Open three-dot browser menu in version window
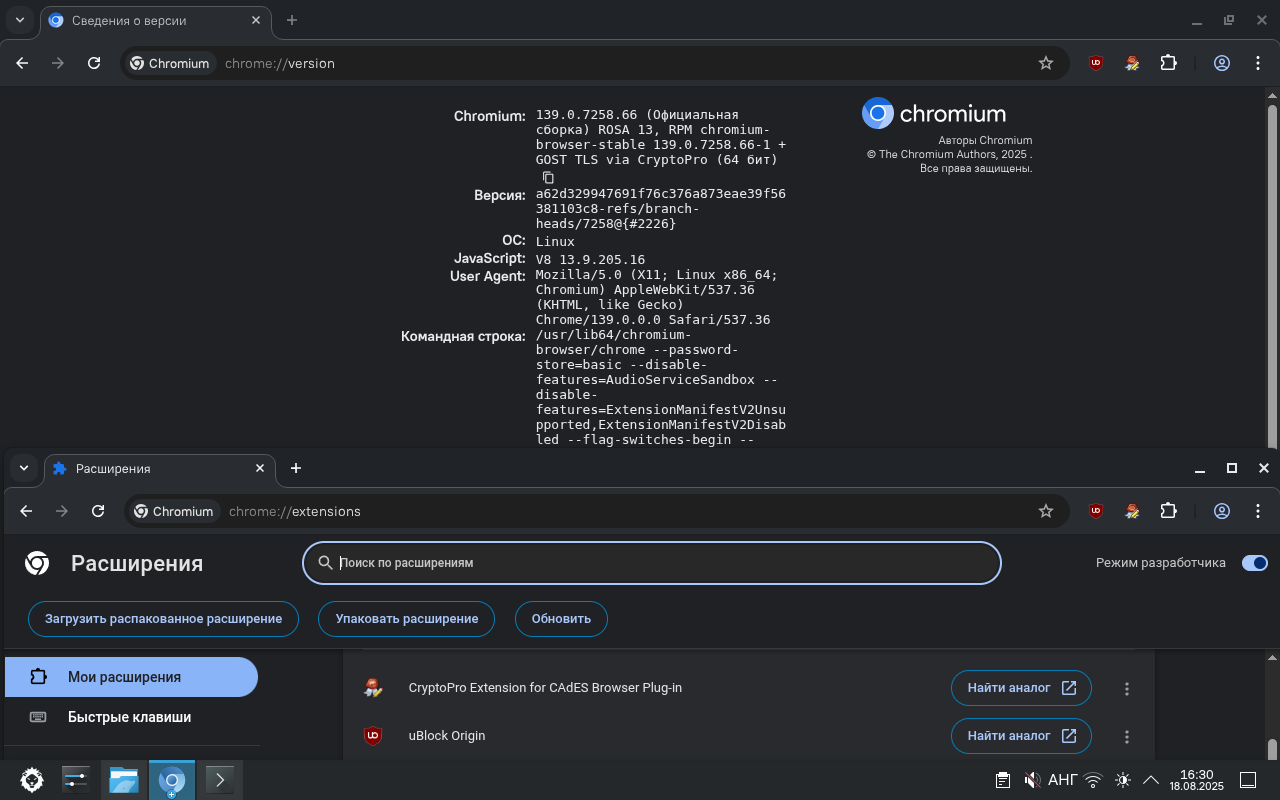The width and height of the screenshot is (1280, 800). 1258,63
